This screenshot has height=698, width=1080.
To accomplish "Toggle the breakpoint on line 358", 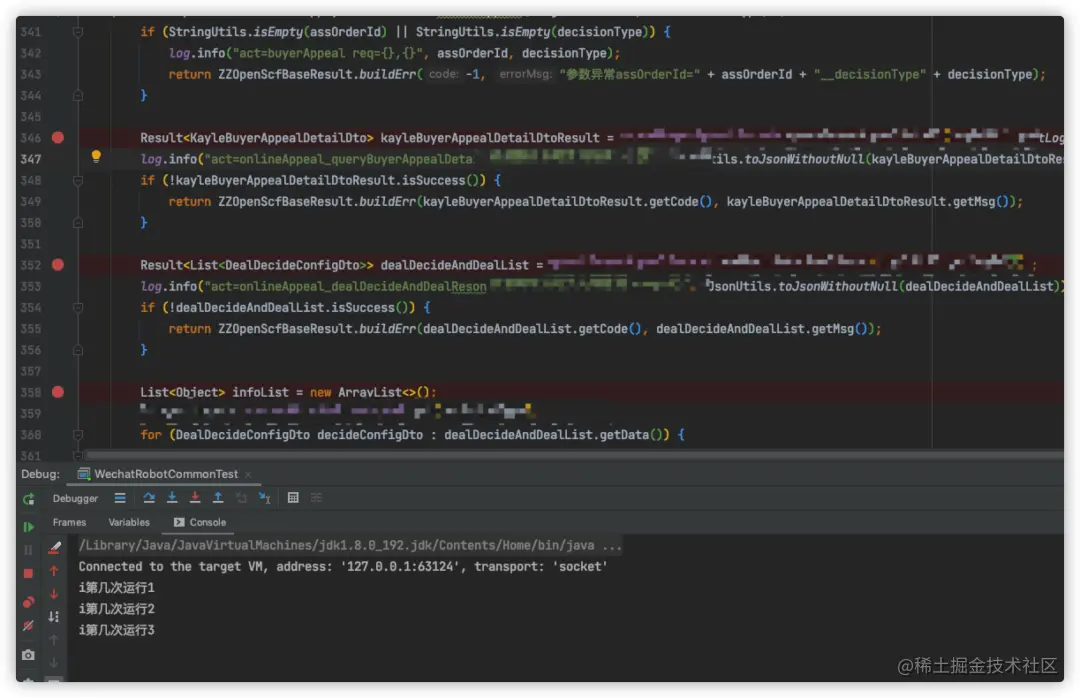I will coord(58,392).
